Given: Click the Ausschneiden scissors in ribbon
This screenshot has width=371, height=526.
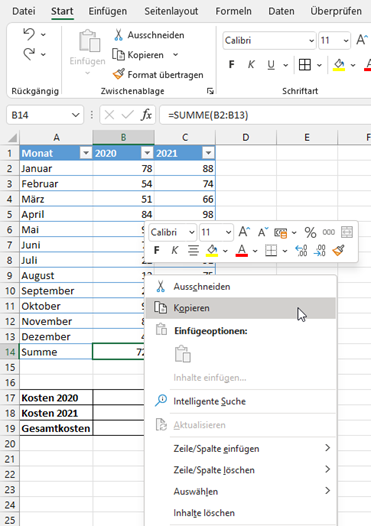Looking at the screenshot, I should tap(118, 35).
